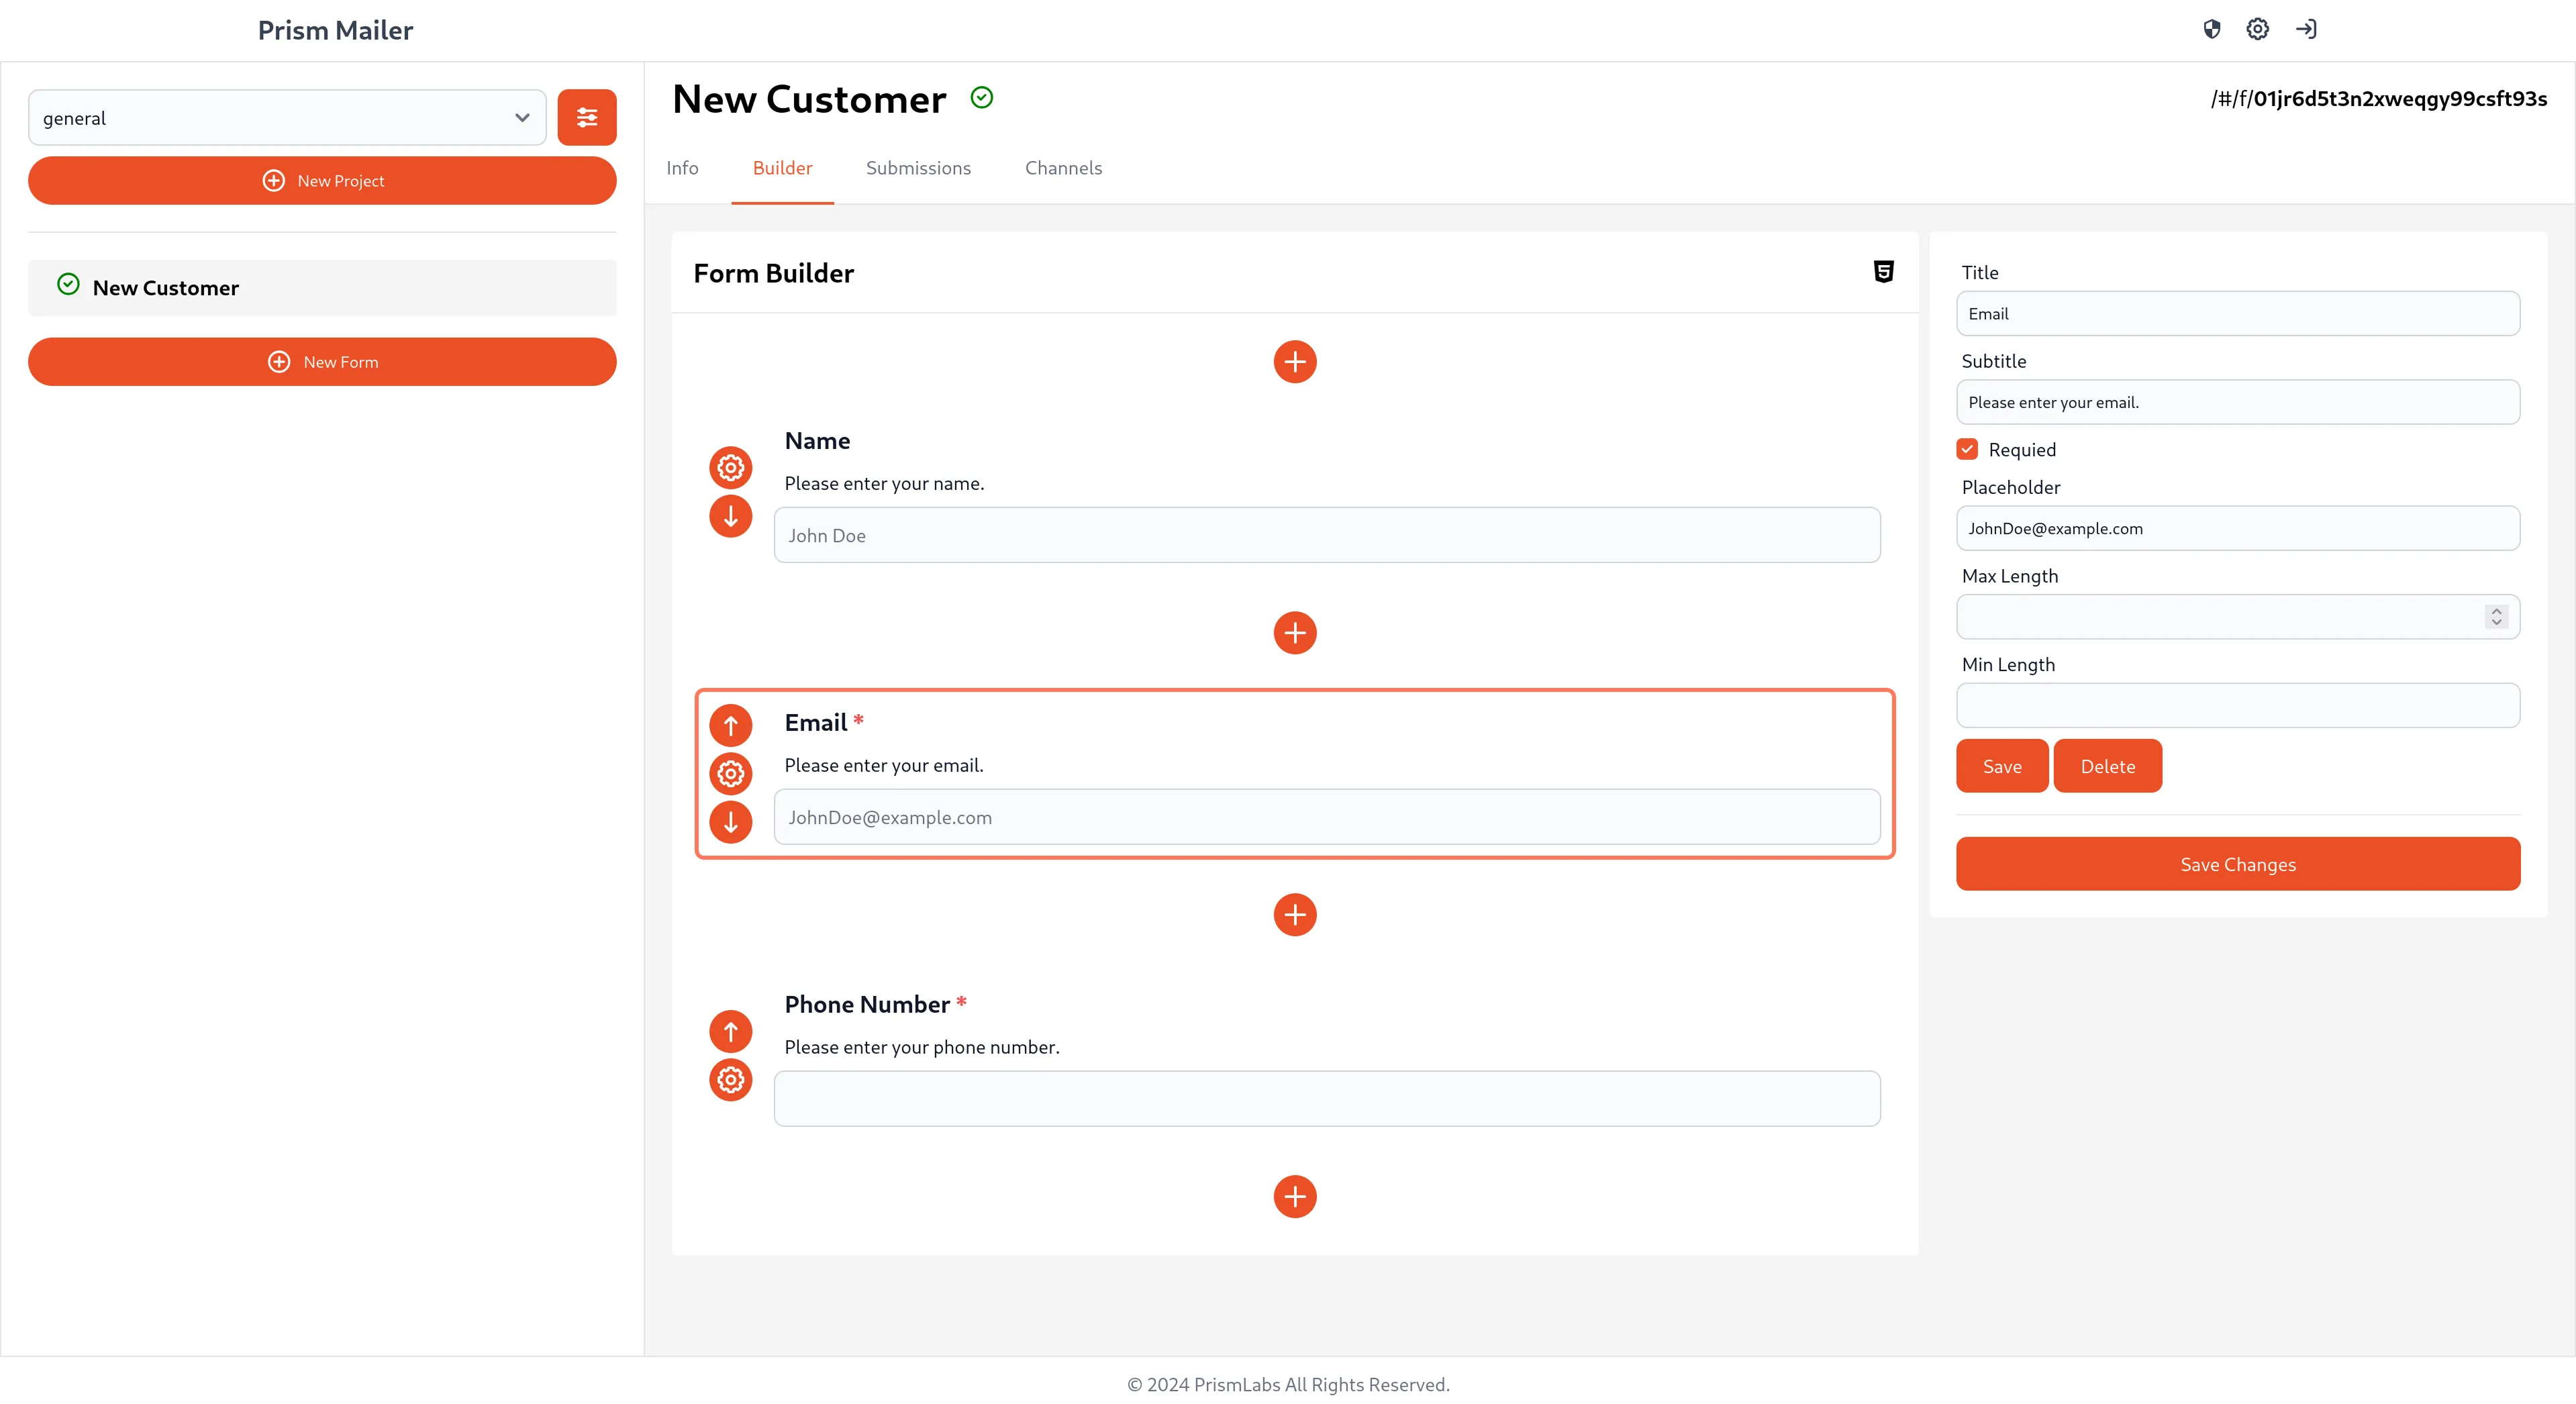Click the Save Changes button
Image resolution: width=2576 pixels, height=1404 pixels.
tap(2237, 864)
